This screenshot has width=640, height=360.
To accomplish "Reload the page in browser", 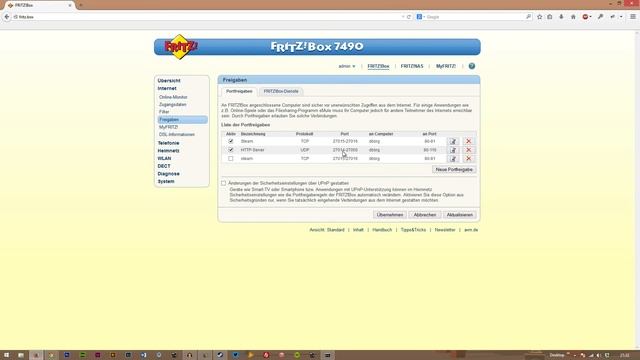I will (409, 17).
